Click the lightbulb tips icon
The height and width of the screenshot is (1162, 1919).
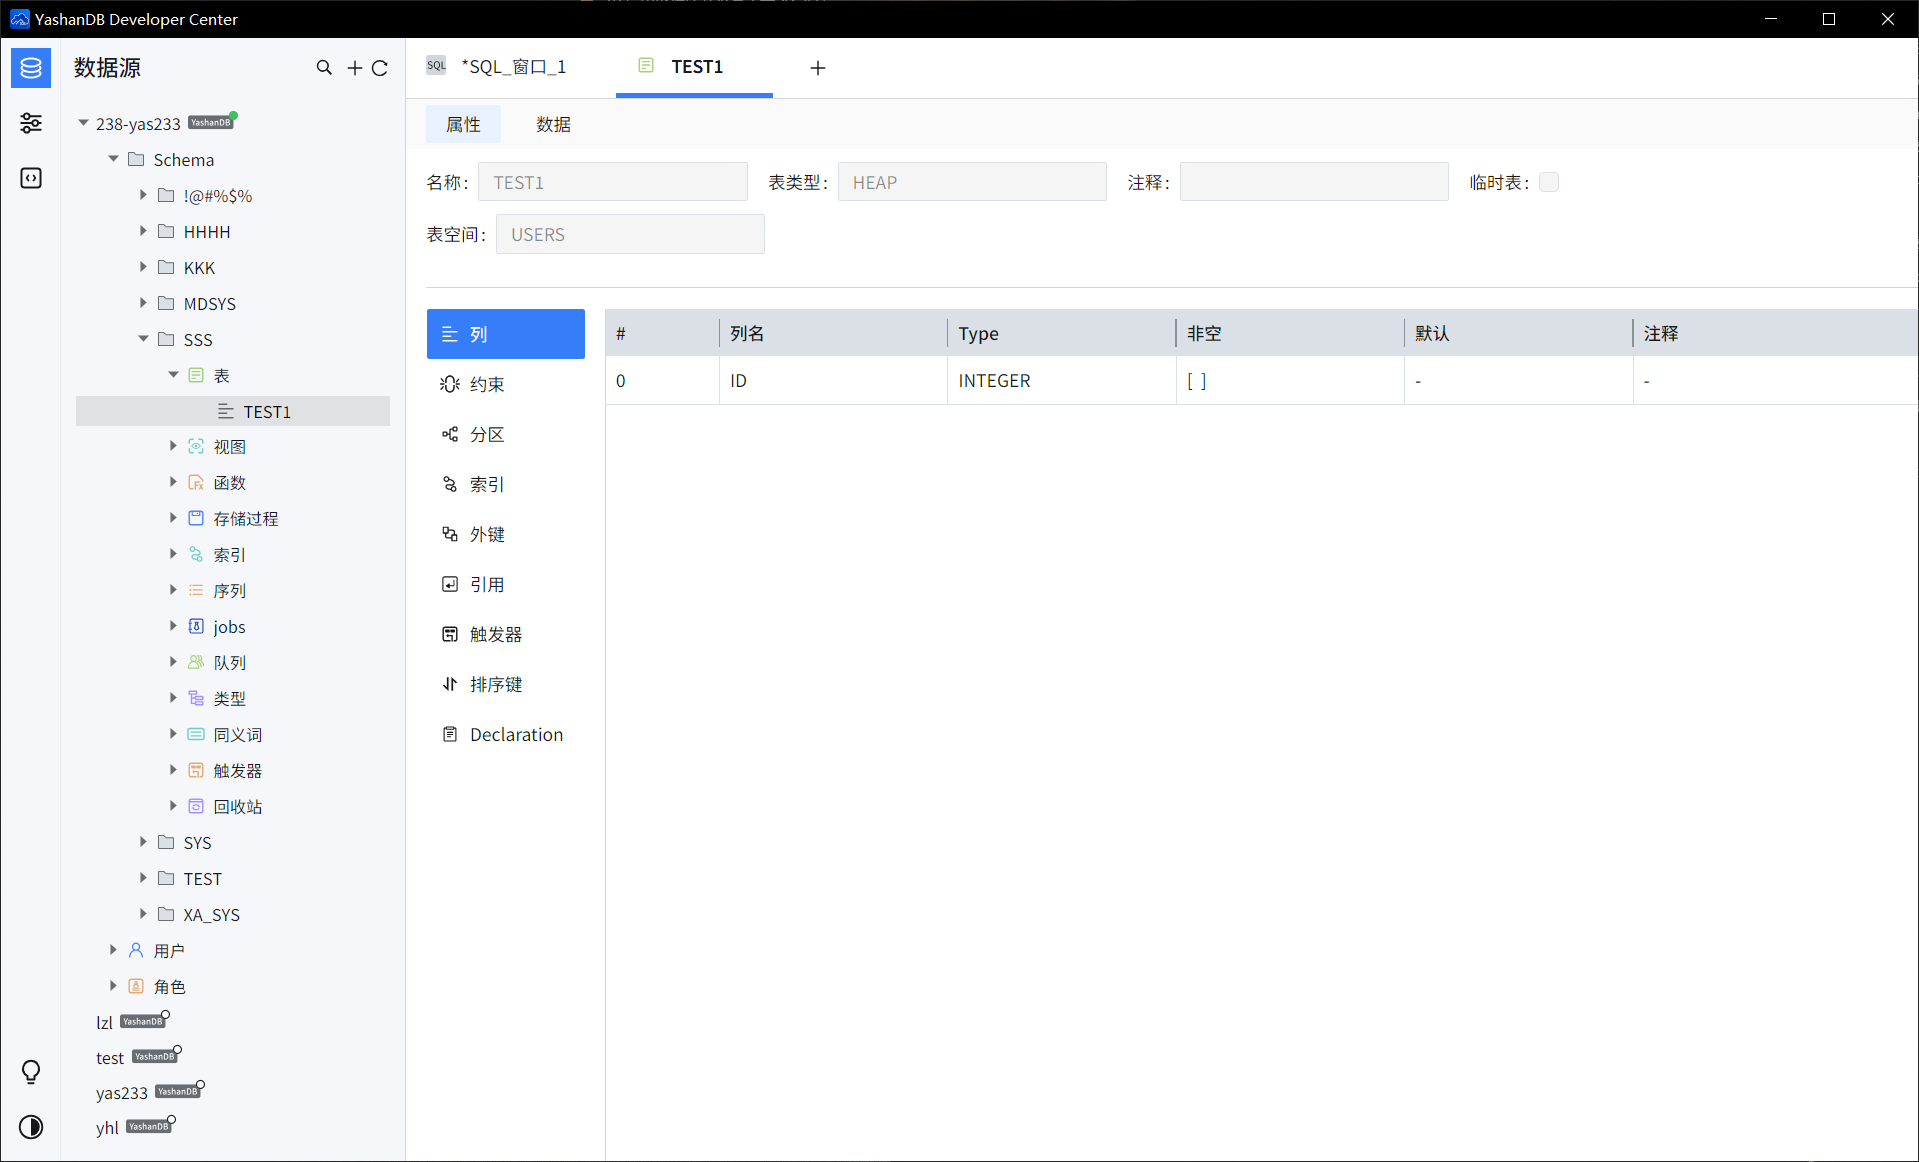(31, 1072)
